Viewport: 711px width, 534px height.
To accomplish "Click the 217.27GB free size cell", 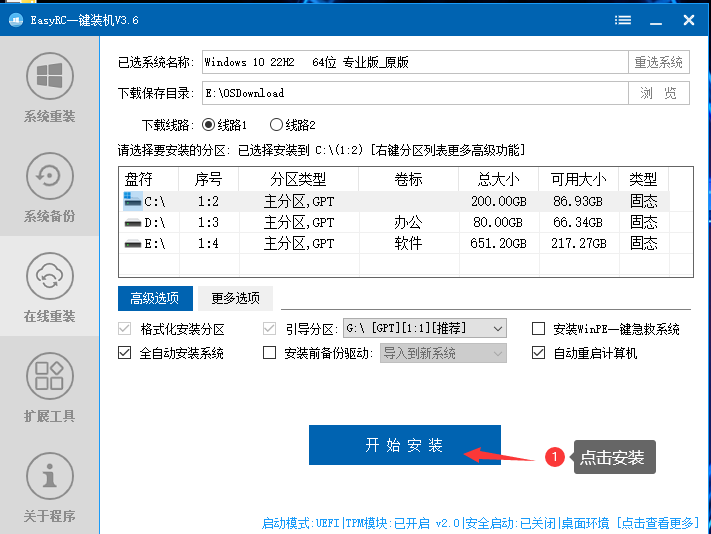I will click(579, 244).
